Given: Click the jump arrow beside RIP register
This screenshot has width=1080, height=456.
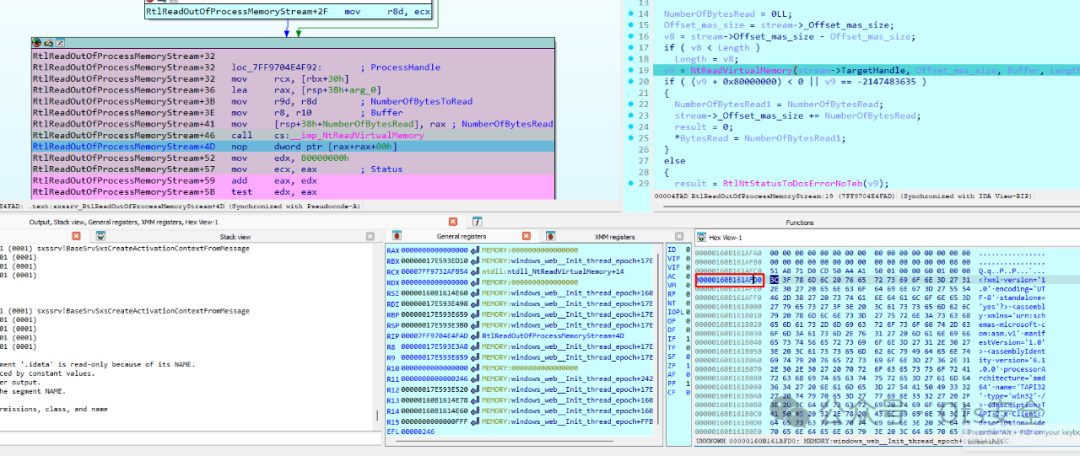Looking at the screenshot, I should pyautogui.click(x=475, y=336).
